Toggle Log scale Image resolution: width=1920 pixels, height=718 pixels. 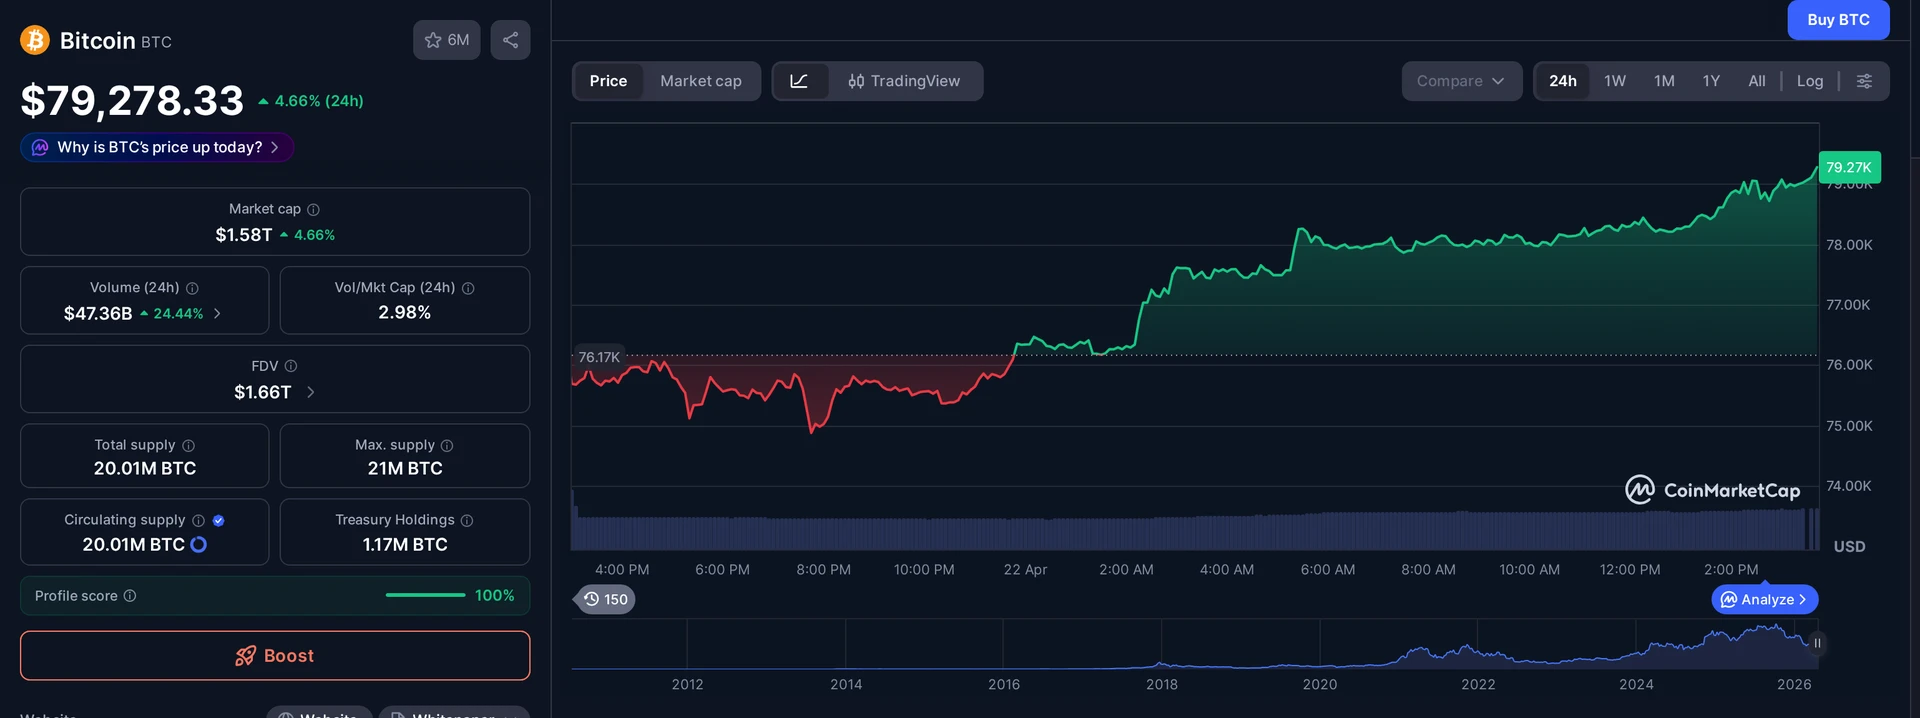tap(1810, 81)
